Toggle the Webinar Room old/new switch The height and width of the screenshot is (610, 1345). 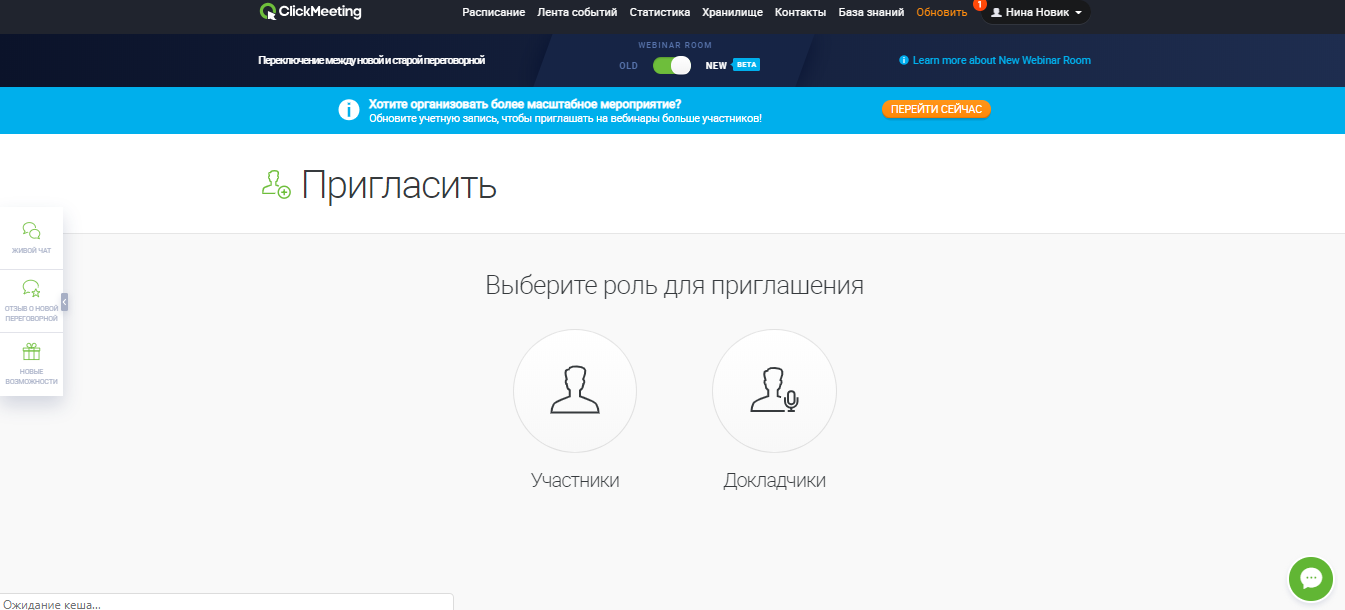[x=672, y=65]
